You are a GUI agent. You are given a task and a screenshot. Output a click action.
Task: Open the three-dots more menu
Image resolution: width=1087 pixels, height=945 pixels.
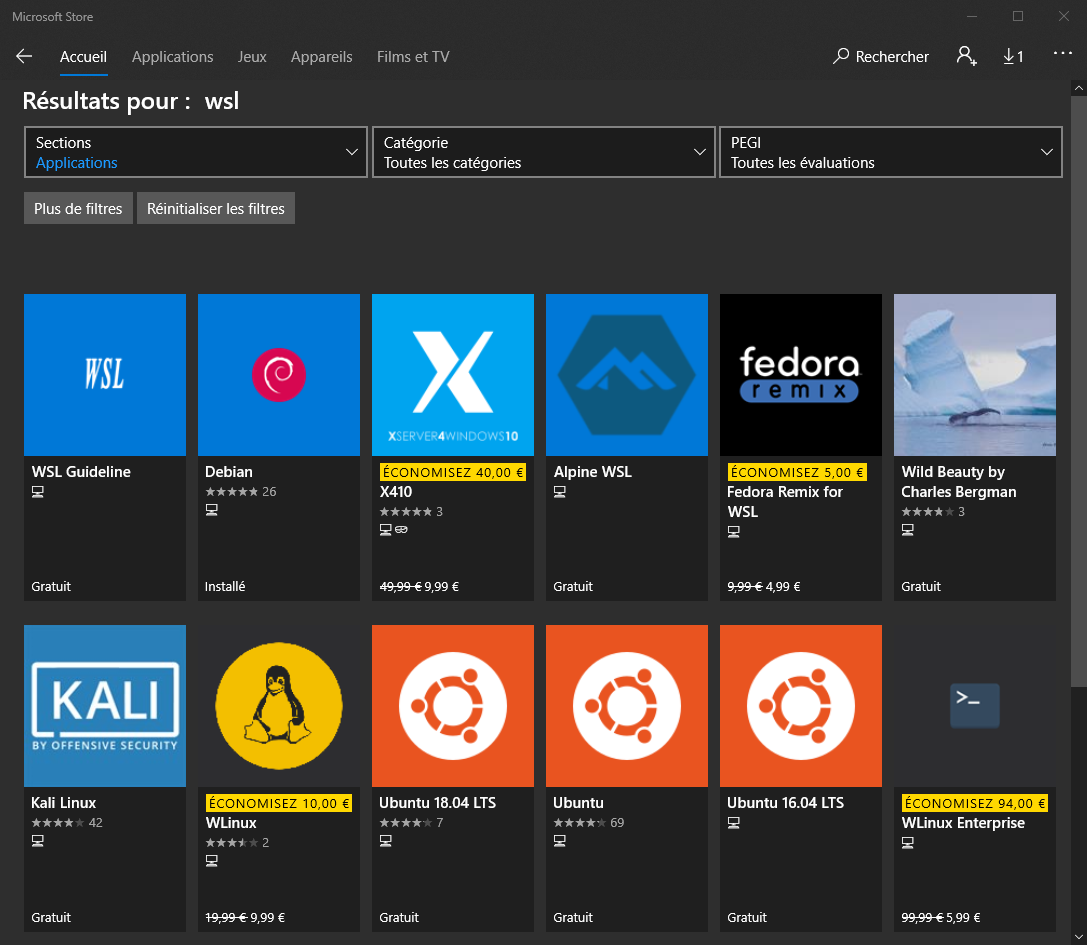[1062, 53]
